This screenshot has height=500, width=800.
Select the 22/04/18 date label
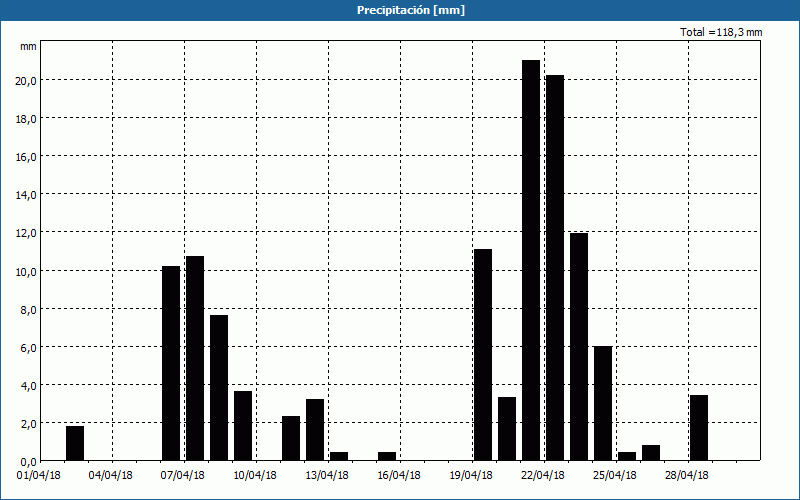tap(542, 476)
